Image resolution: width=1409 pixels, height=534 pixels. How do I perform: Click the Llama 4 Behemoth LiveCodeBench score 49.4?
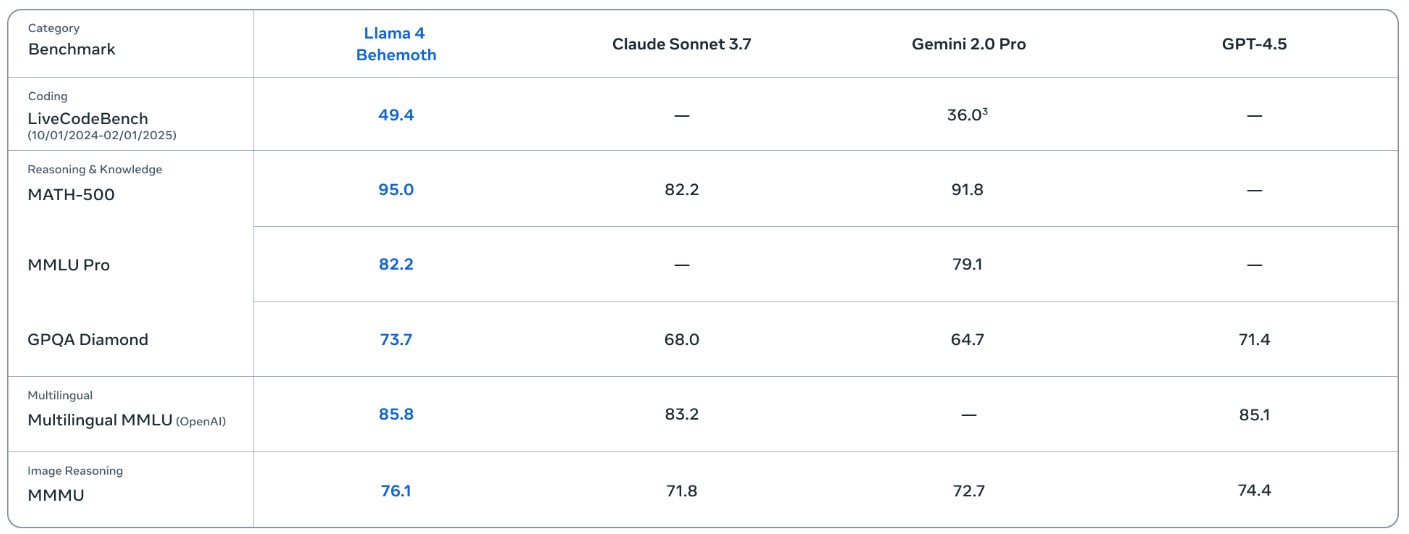coord(396,115)
